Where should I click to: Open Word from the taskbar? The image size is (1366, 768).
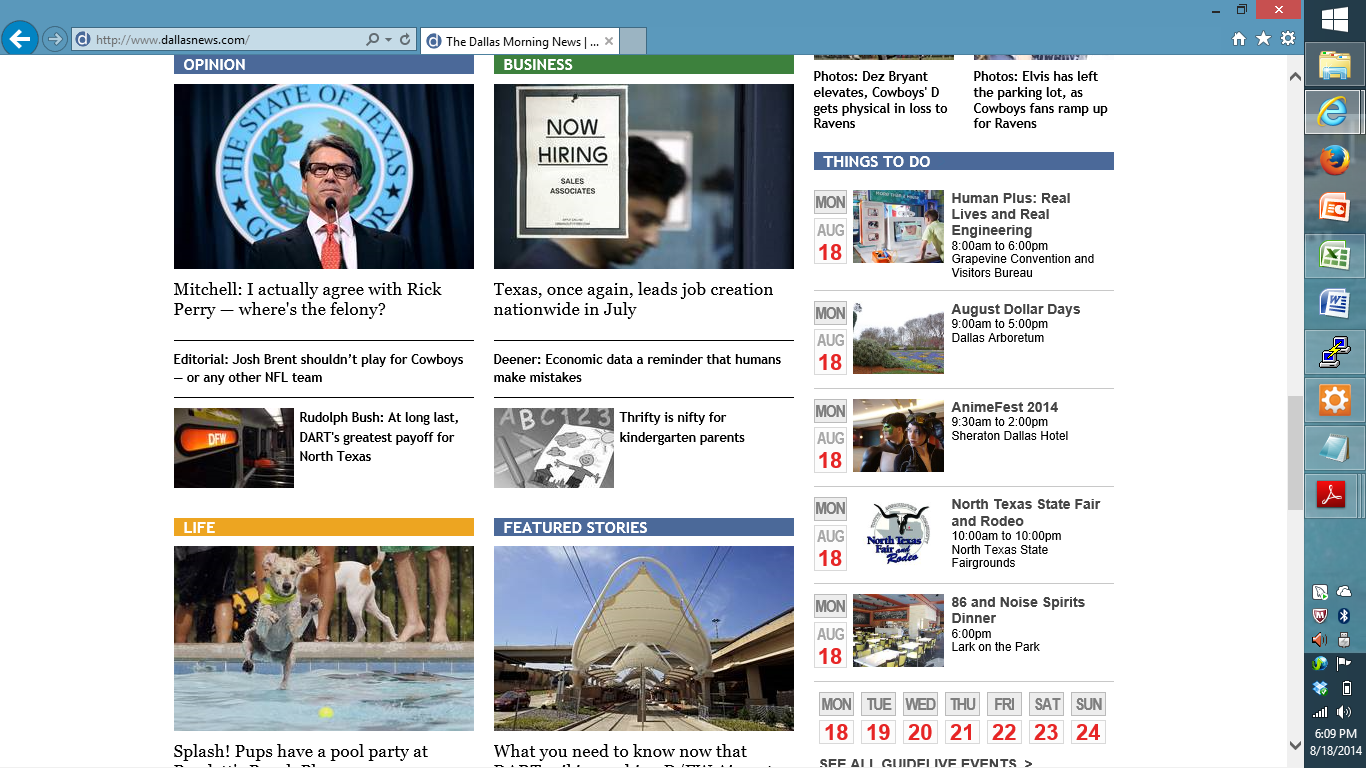click(x=1335, y=303)
